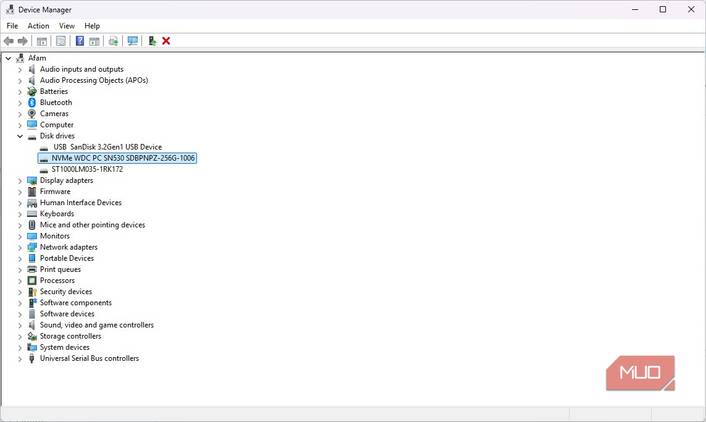Select the Disk drives label

[x=57, y=136]
